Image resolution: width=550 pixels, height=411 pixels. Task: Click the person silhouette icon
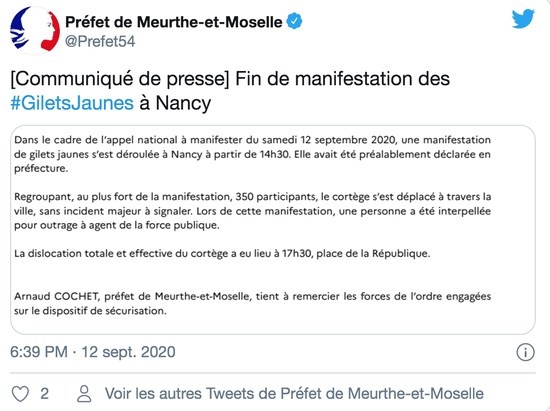84,394
